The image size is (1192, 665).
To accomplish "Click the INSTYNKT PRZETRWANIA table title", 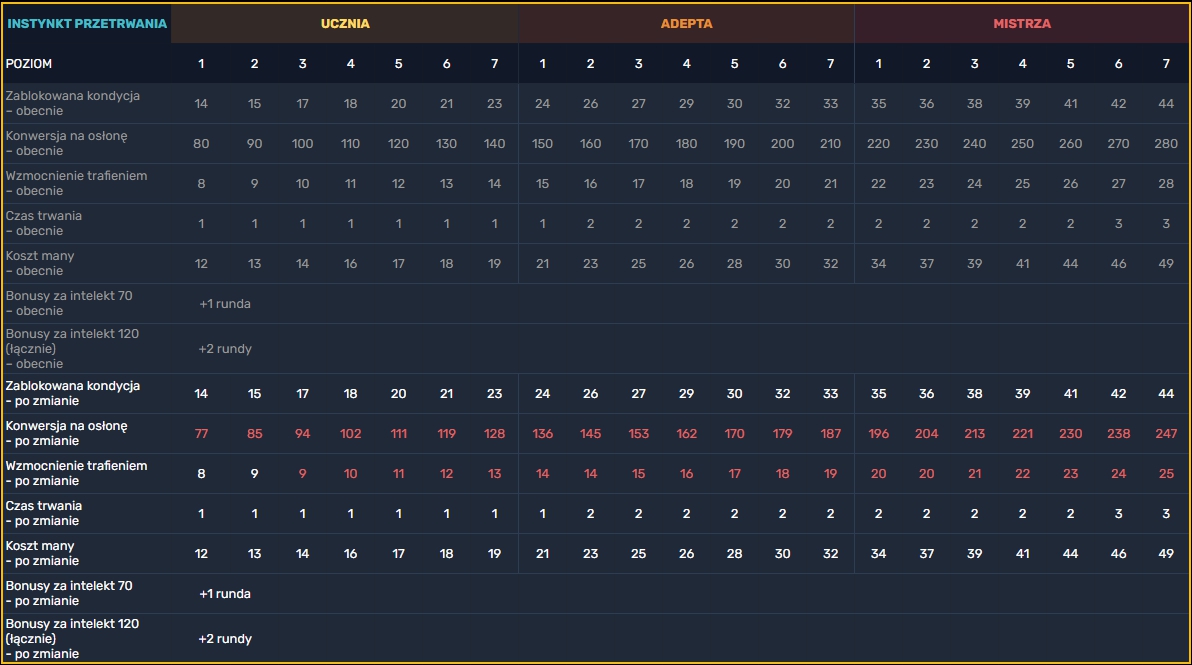I will [87, 24].
